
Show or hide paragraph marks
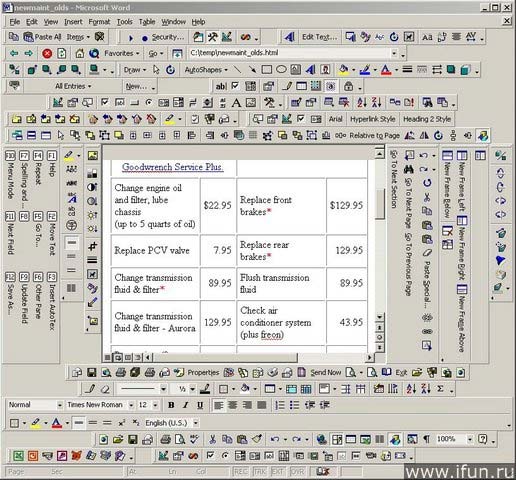click(x=427, y=439)
